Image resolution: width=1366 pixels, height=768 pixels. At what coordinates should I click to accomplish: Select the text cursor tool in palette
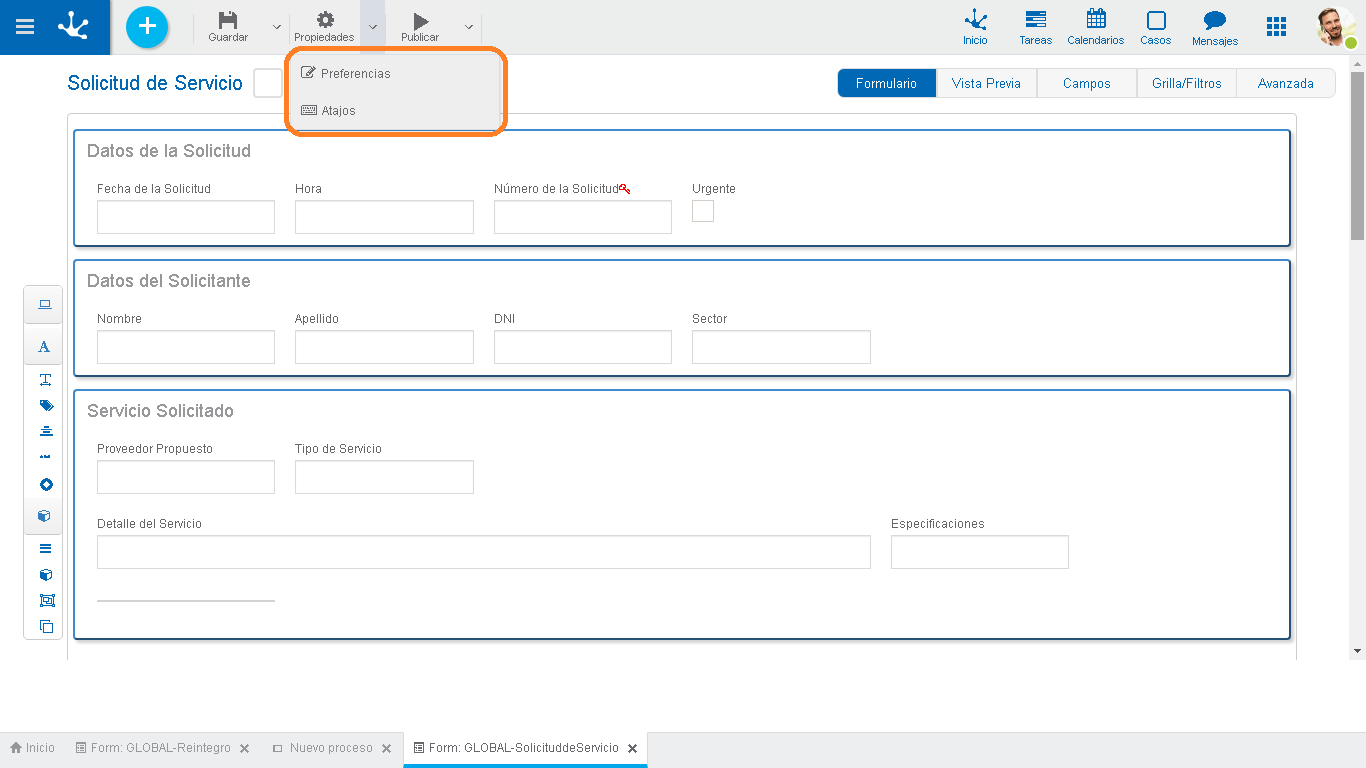point(45,380)
